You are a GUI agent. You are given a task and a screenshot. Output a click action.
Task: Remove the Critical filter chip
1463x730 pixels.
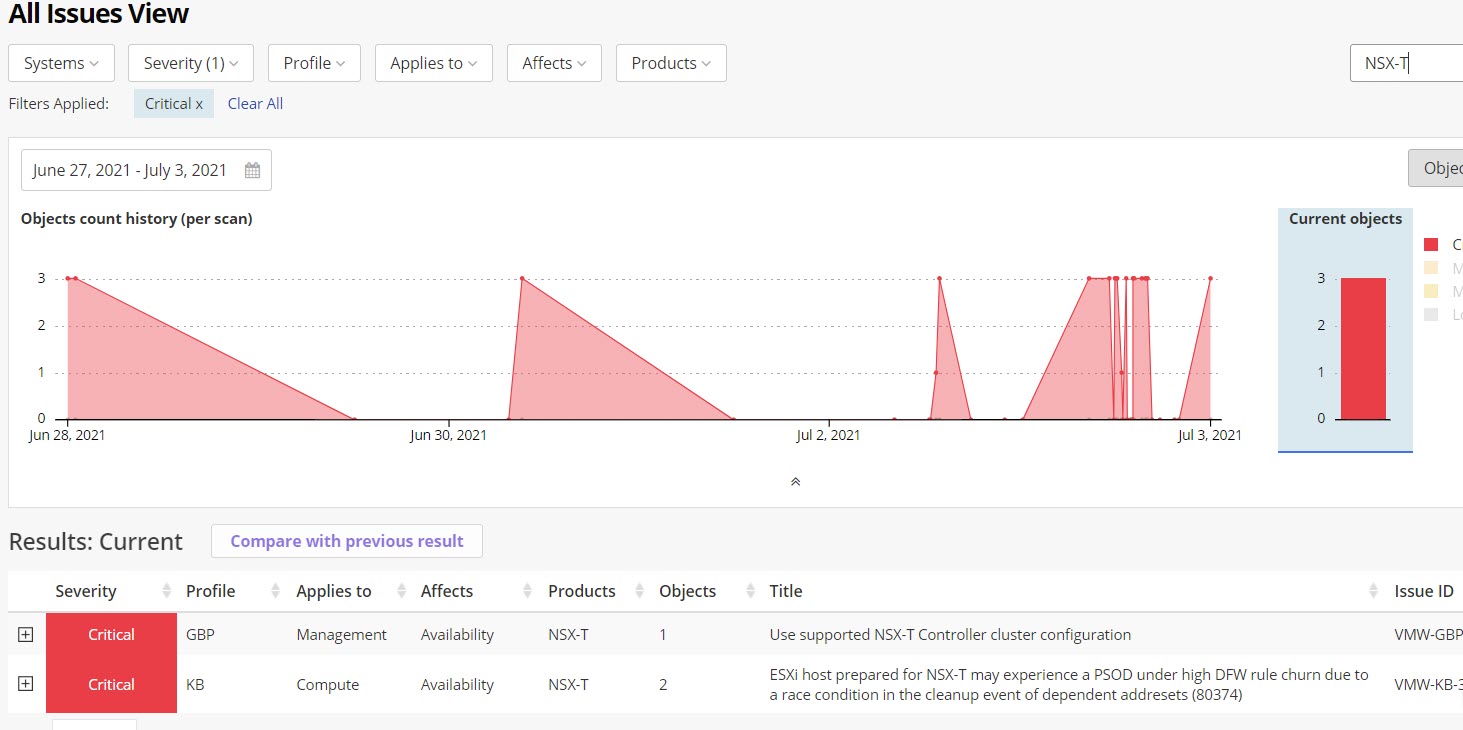click(x=199, y=104)
